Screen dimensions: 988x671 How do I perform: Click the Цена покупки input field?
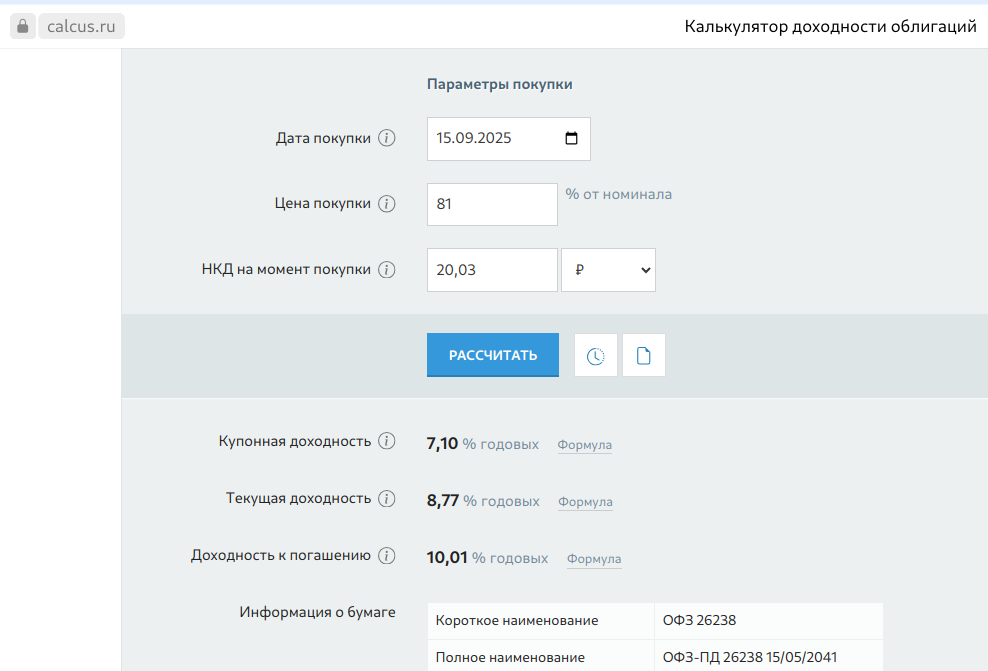(492, 203)
